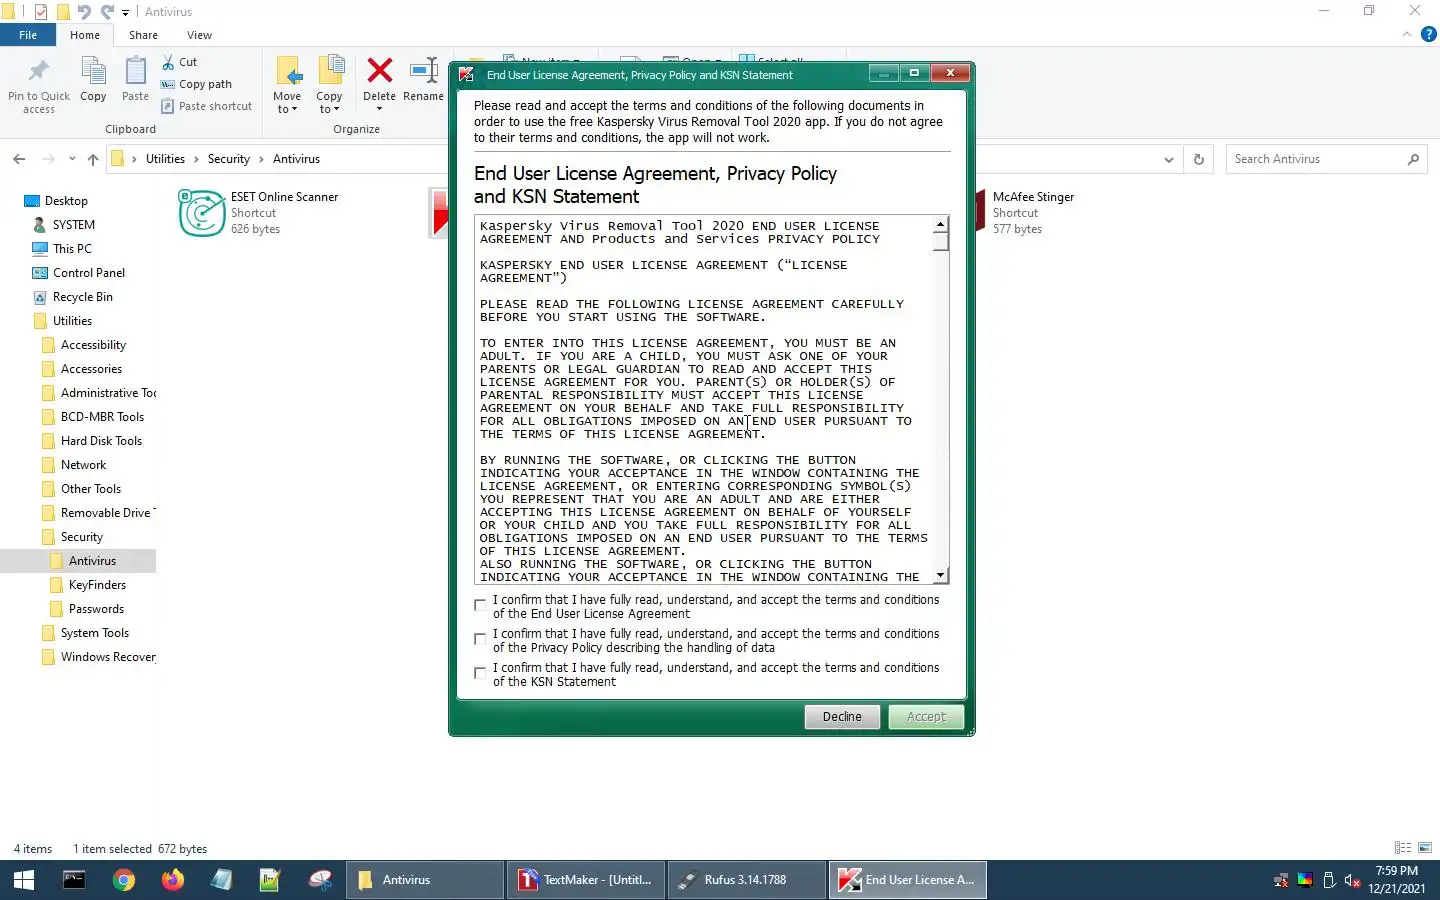Click the license text scrollbar down arrow
This screenshot has width=1440, height=900.
[940, 576]
